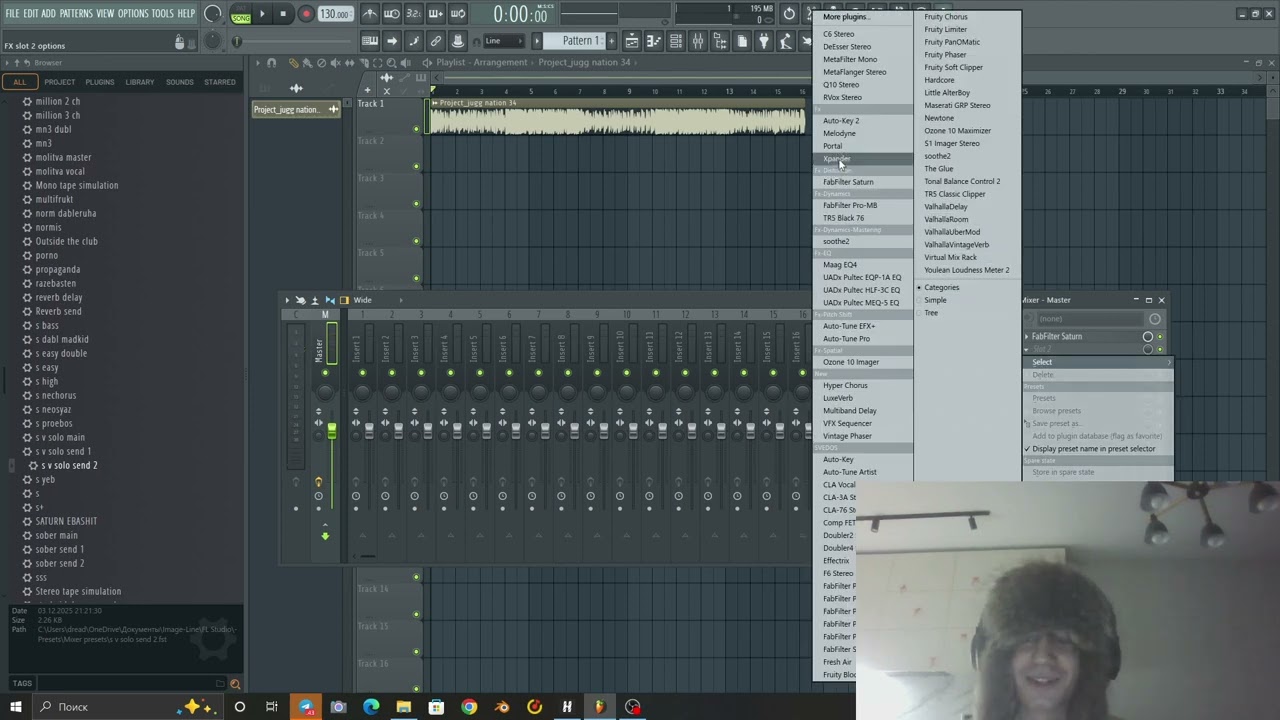Screen dimensions: 1280x720
Task: Open the FILE menu
Action: [x=12, y=14]
